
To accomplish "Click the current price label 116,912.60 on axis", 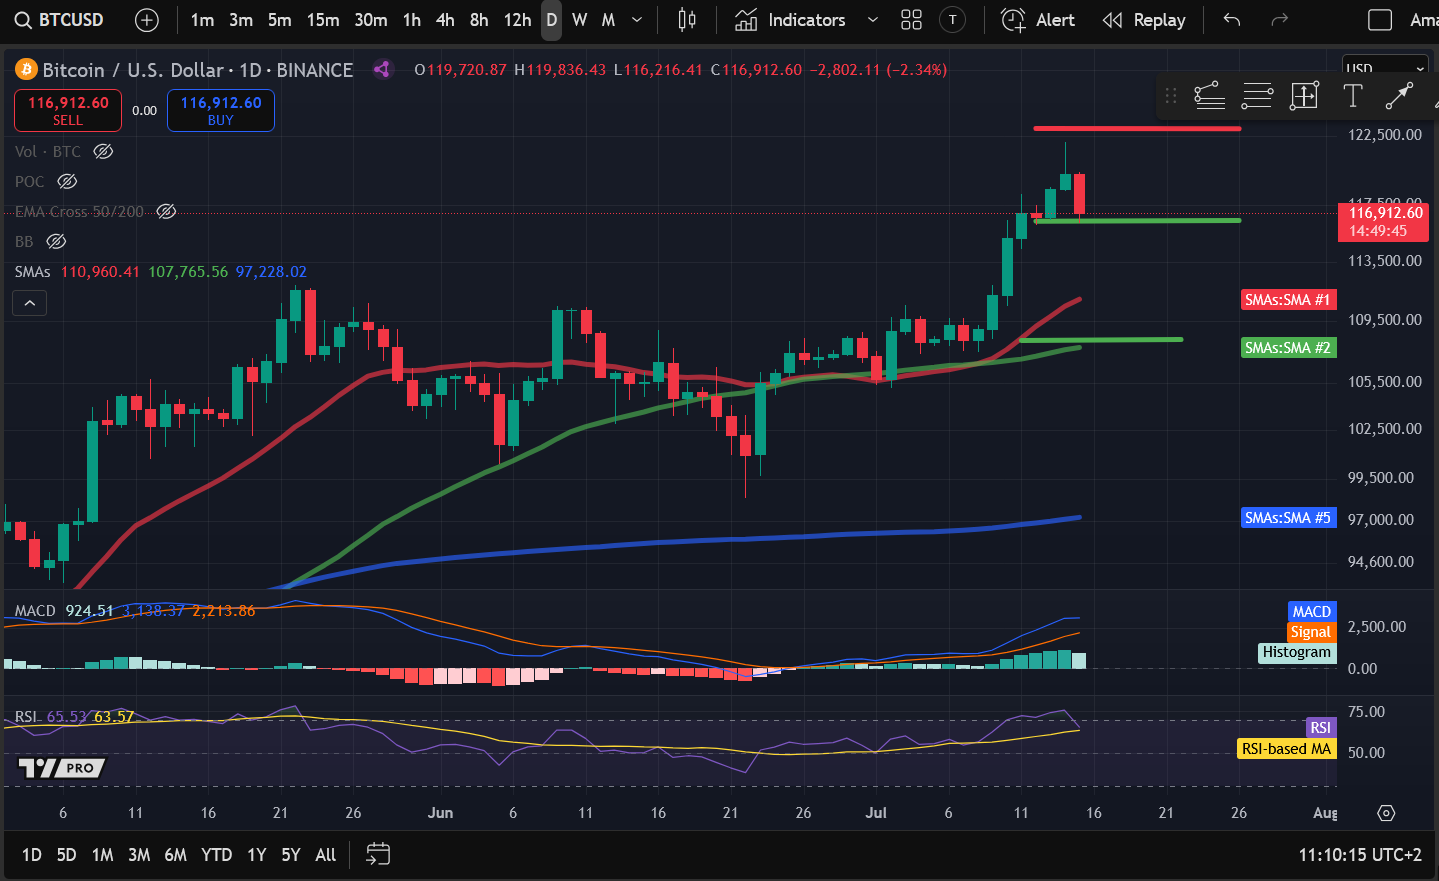I will coord(1383,221).
